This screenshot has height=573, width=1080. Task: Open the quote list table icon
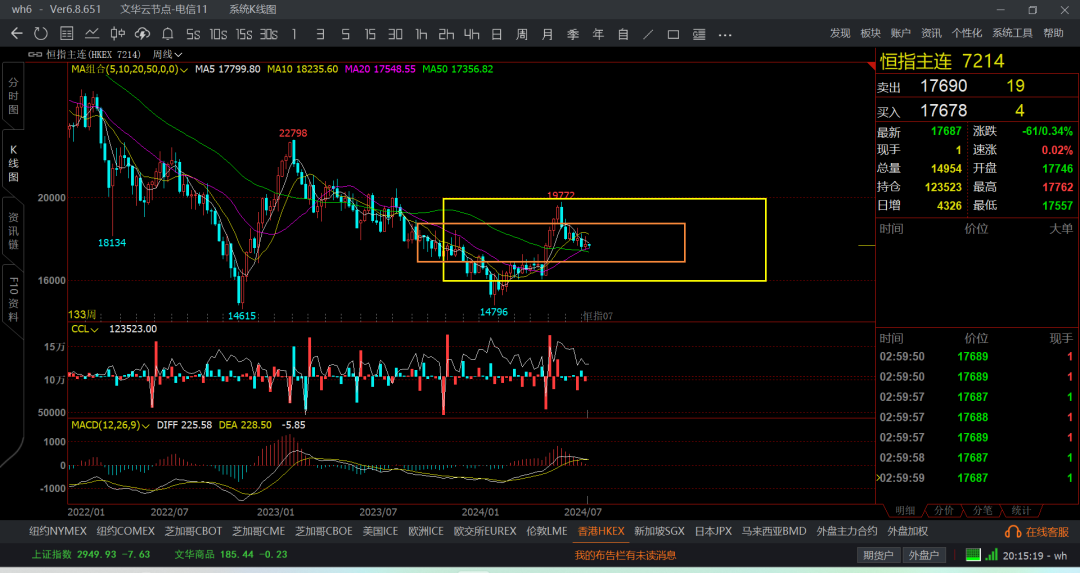(66, 34)
